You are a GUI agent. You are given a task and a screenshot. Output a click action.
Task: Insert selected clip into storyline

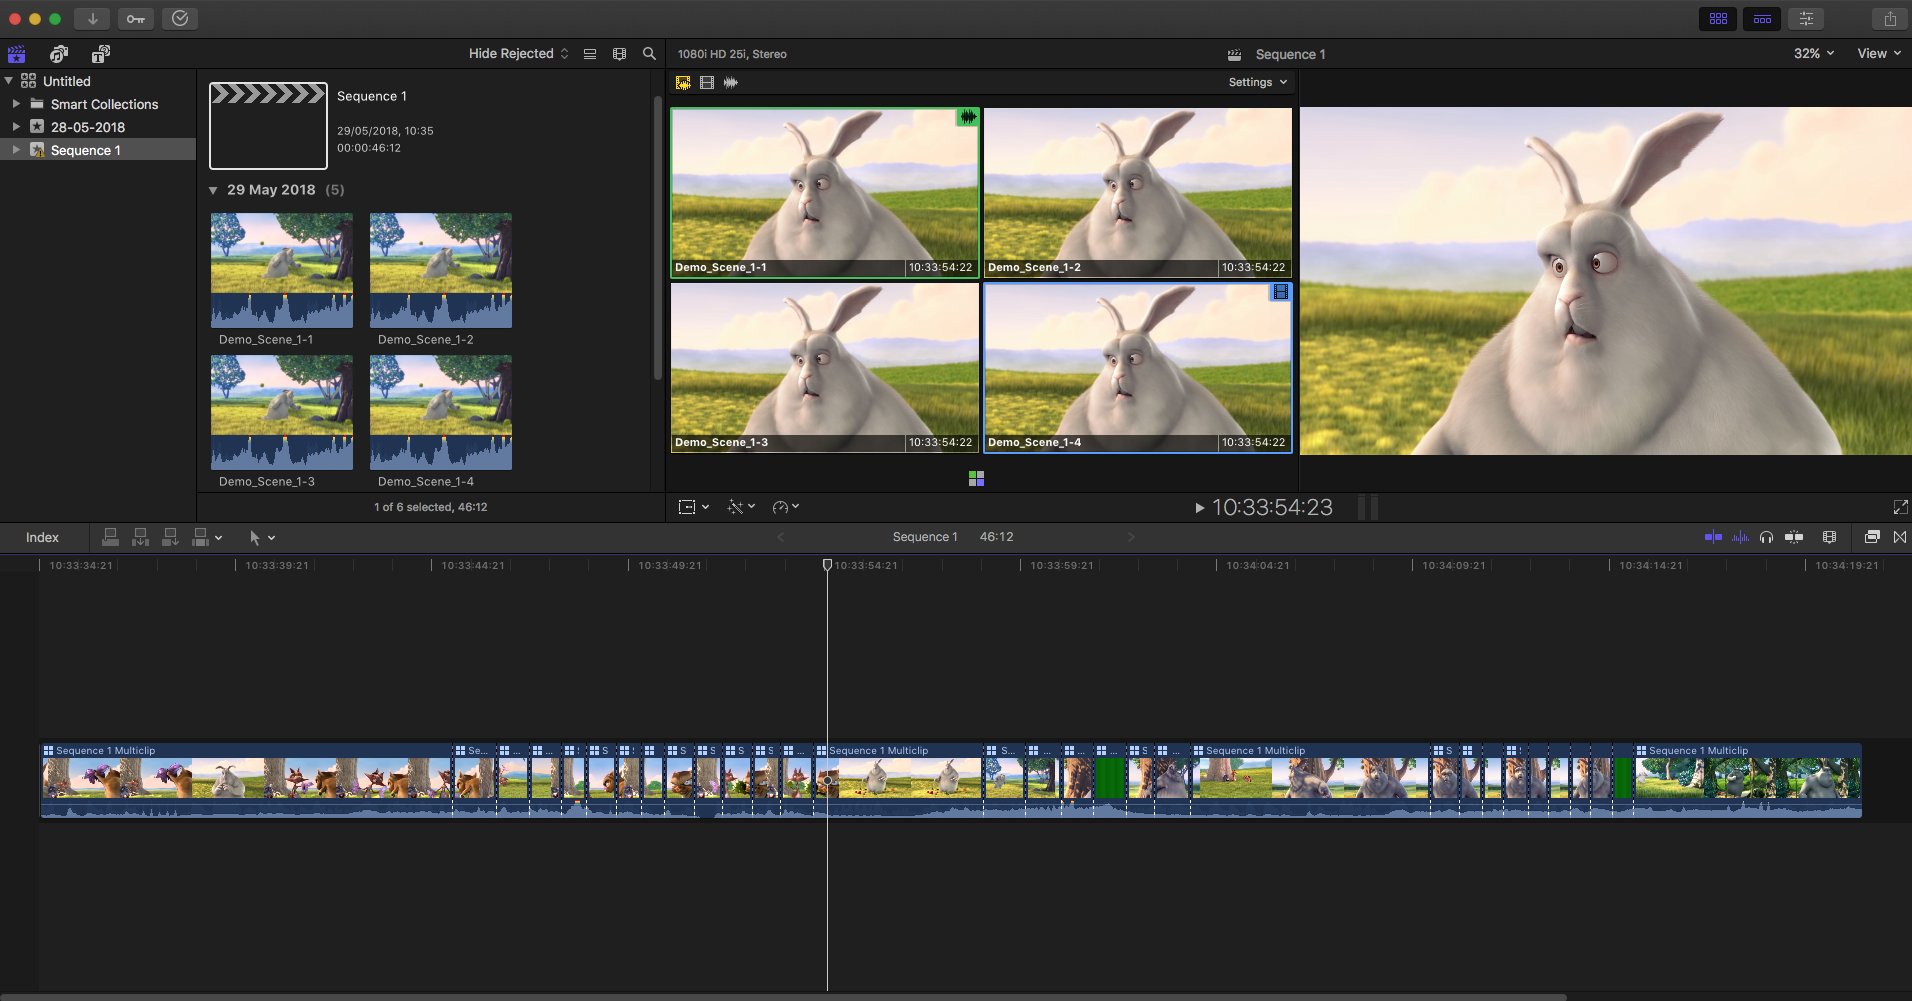(141, 538)
